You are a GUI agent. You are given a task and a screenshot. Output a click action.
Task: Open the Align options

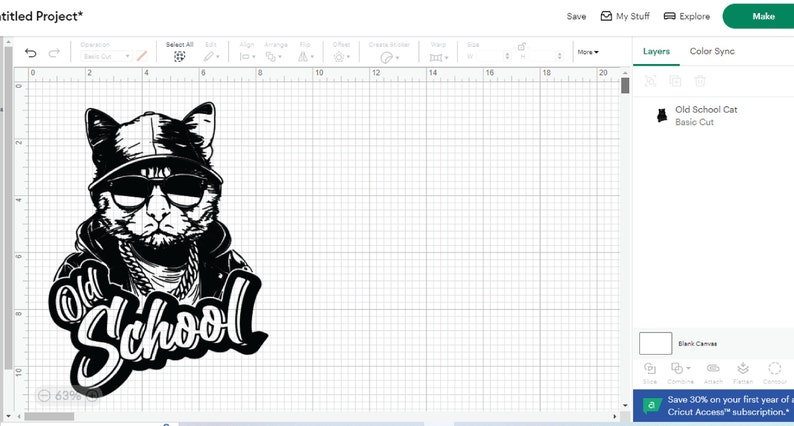pyautogui.click(x=248, y=57)
